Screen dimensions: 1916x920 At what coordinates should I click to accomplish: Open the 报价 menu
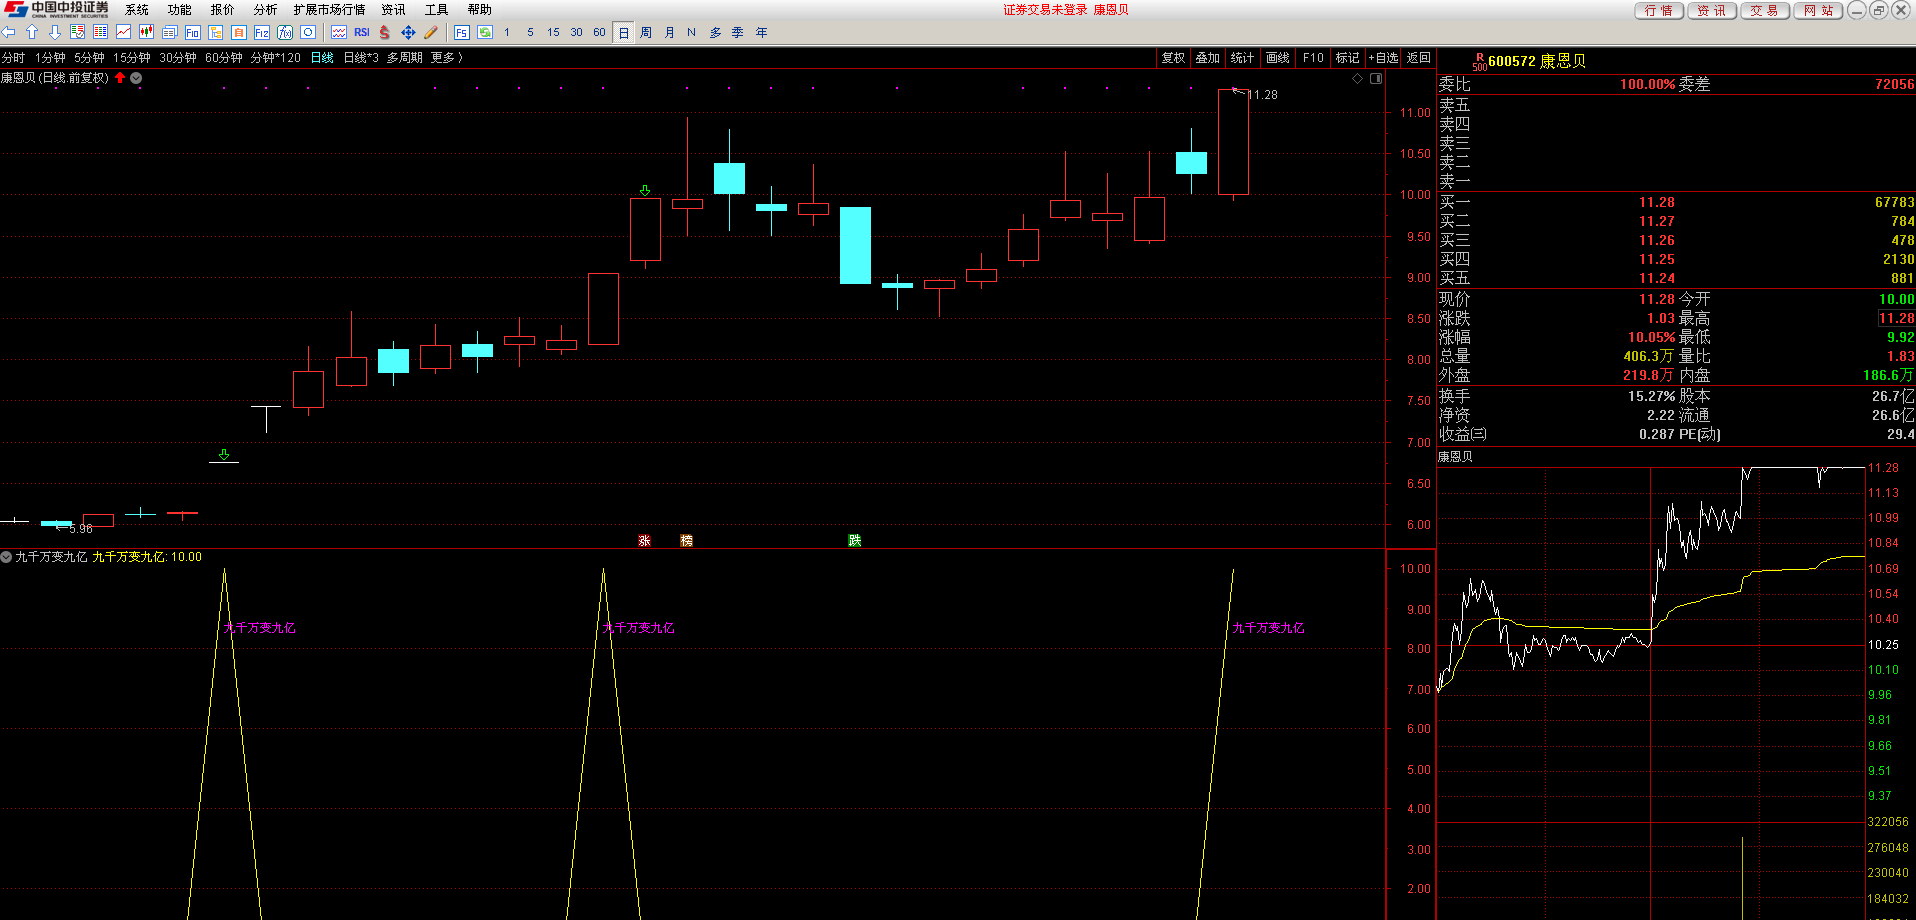click(x=222, y=10)
